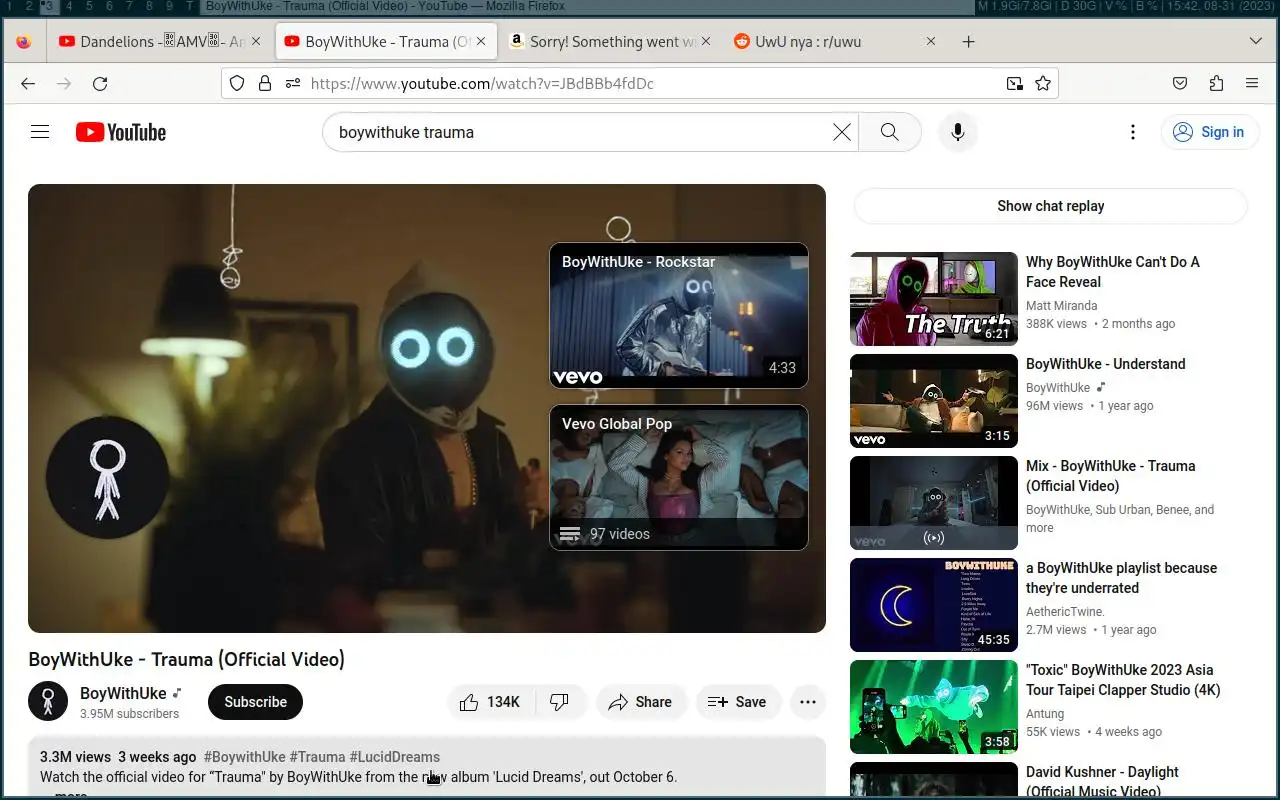This screenshot has width=1280, height=800.
Task: Open Why BoyWithUke Can't Do A Face Reveal thumbnail
Action: coord(934,299)
